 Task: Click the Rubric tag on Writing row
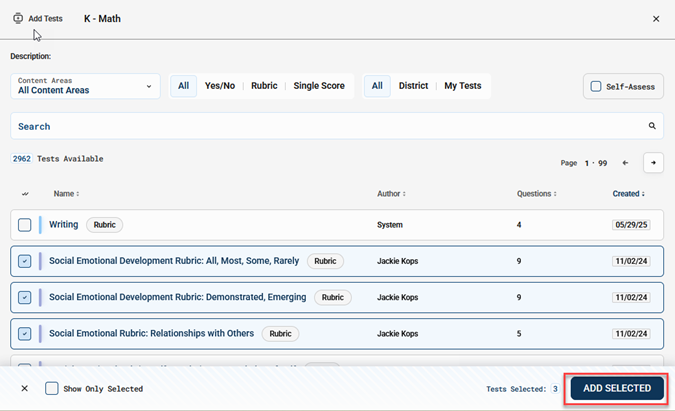[x=105, y=225]
